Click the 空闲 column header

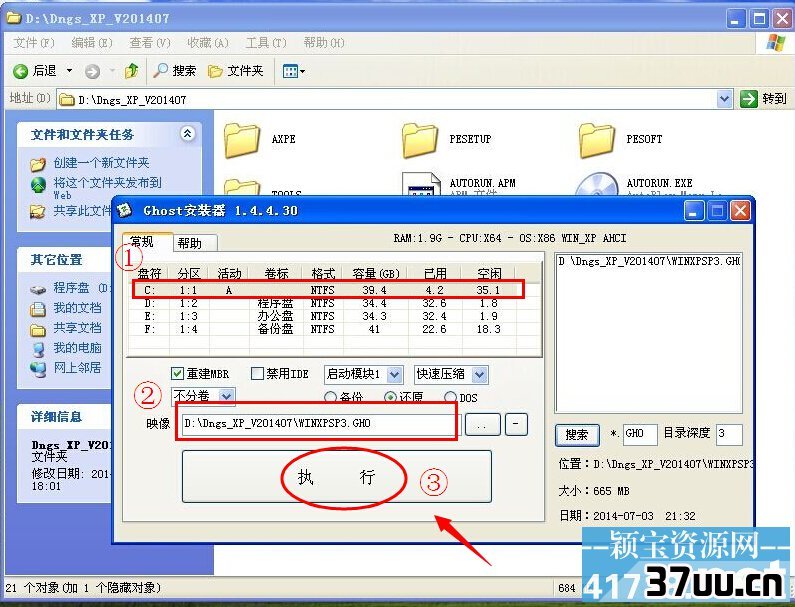489,274
